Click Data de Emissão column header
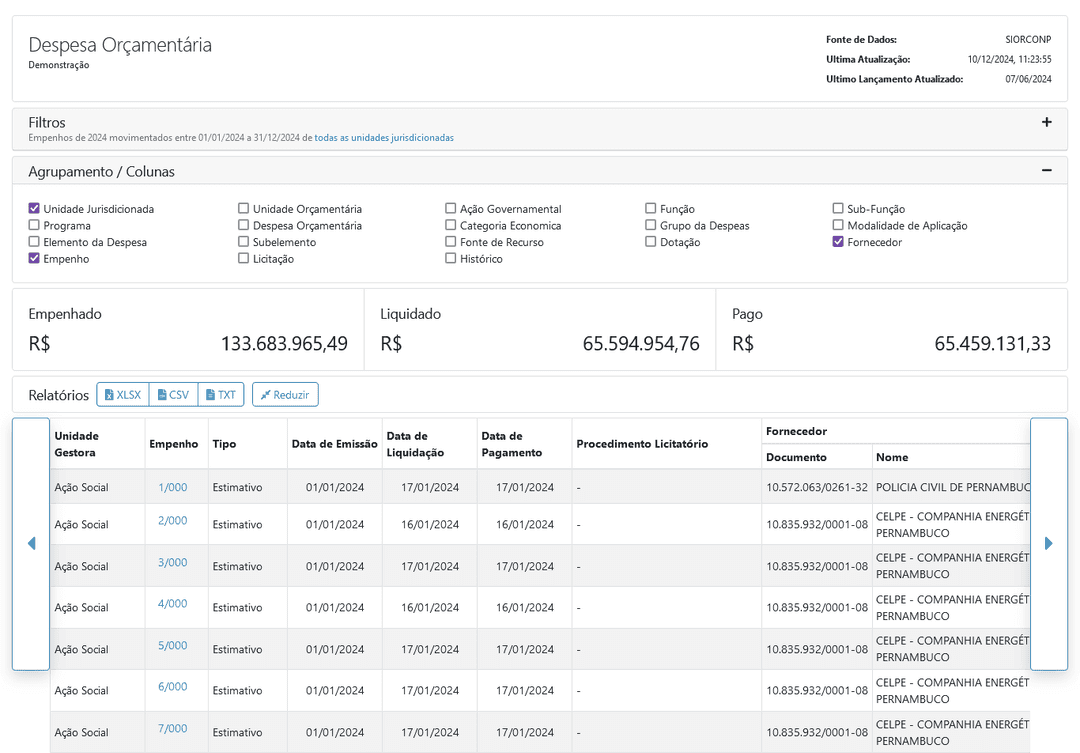The width and height of the screenshot is (1080, 753). pos(334,444)
